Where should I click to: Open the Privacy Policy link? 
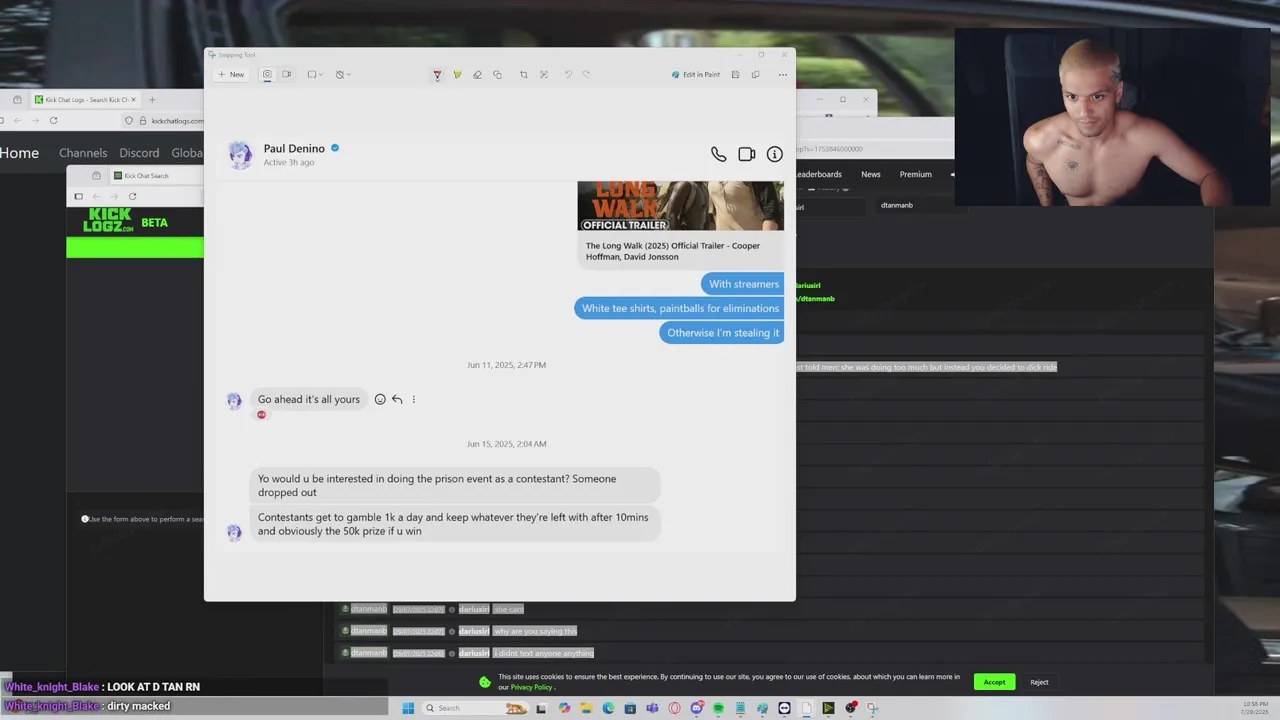pyautogui.click(x=531, y=688)
